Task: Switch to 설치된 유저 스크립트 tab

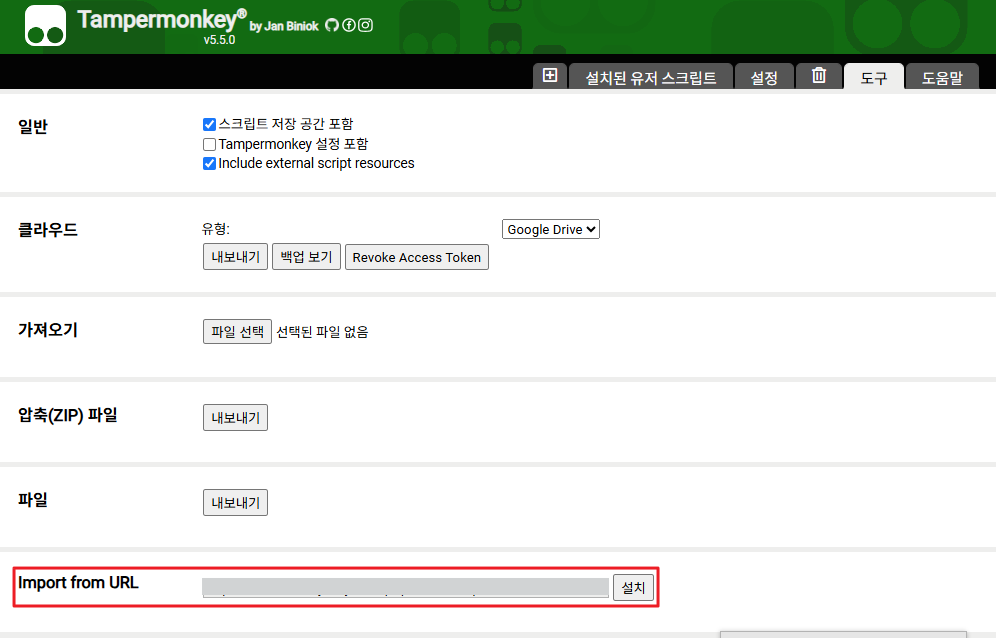Action: pyautogui.click(x=650, y=78)
